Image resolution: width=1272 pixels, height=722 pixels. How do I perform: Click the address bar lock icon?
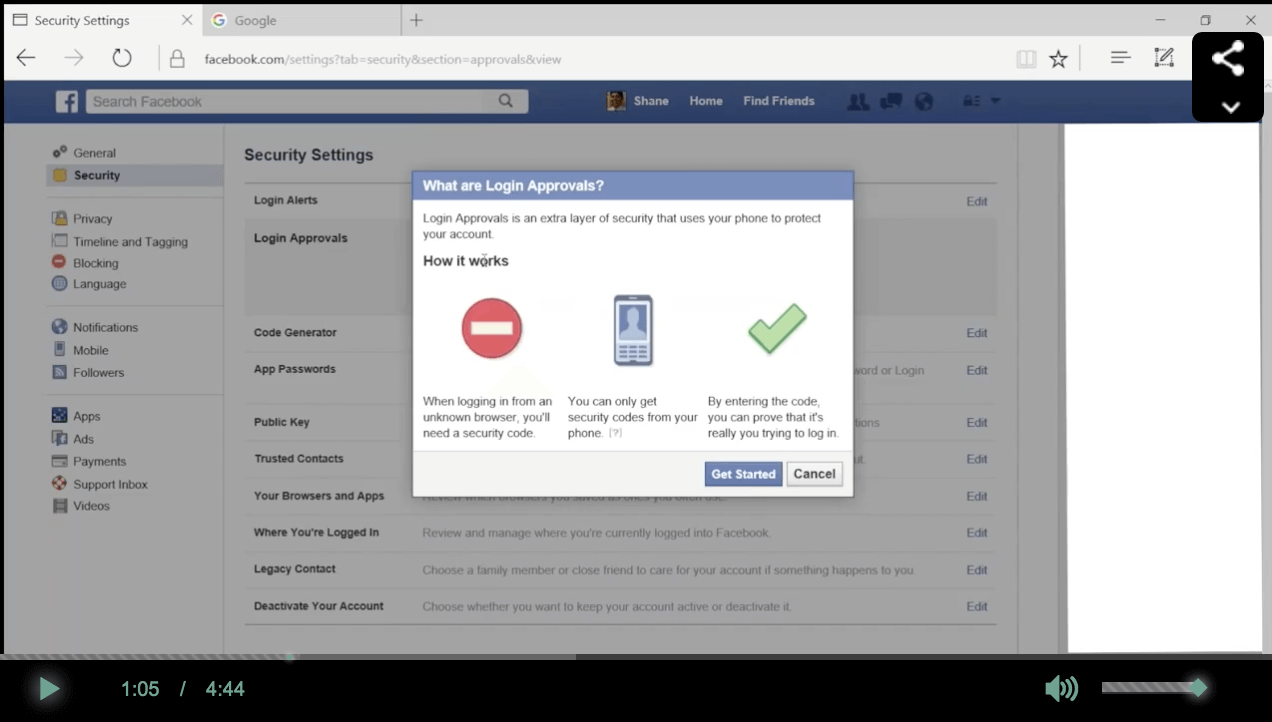(177, 59)
